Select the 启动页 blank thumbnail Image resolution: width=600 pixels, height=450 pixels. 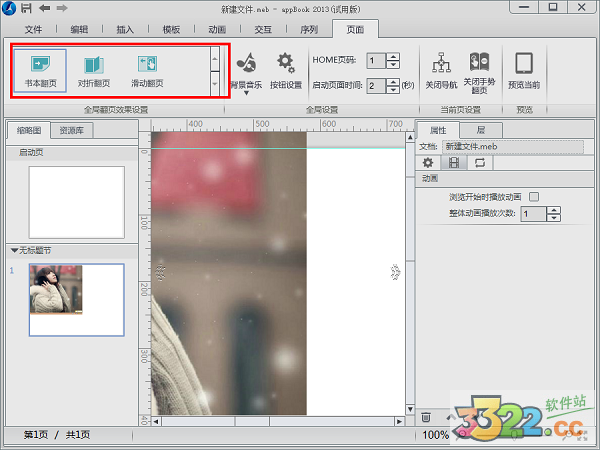(77, 202)
